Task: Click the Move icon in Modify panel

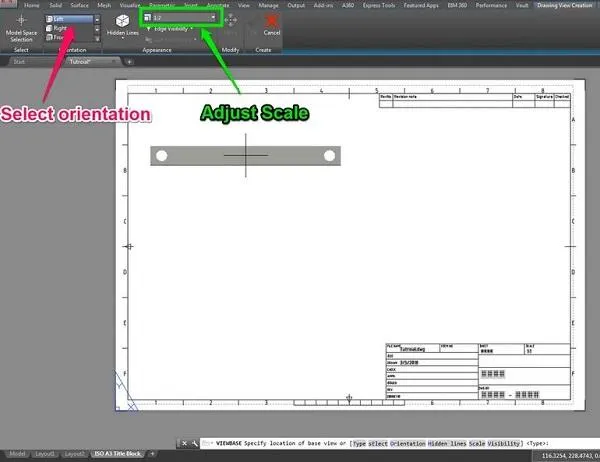Action: [232, 20]
